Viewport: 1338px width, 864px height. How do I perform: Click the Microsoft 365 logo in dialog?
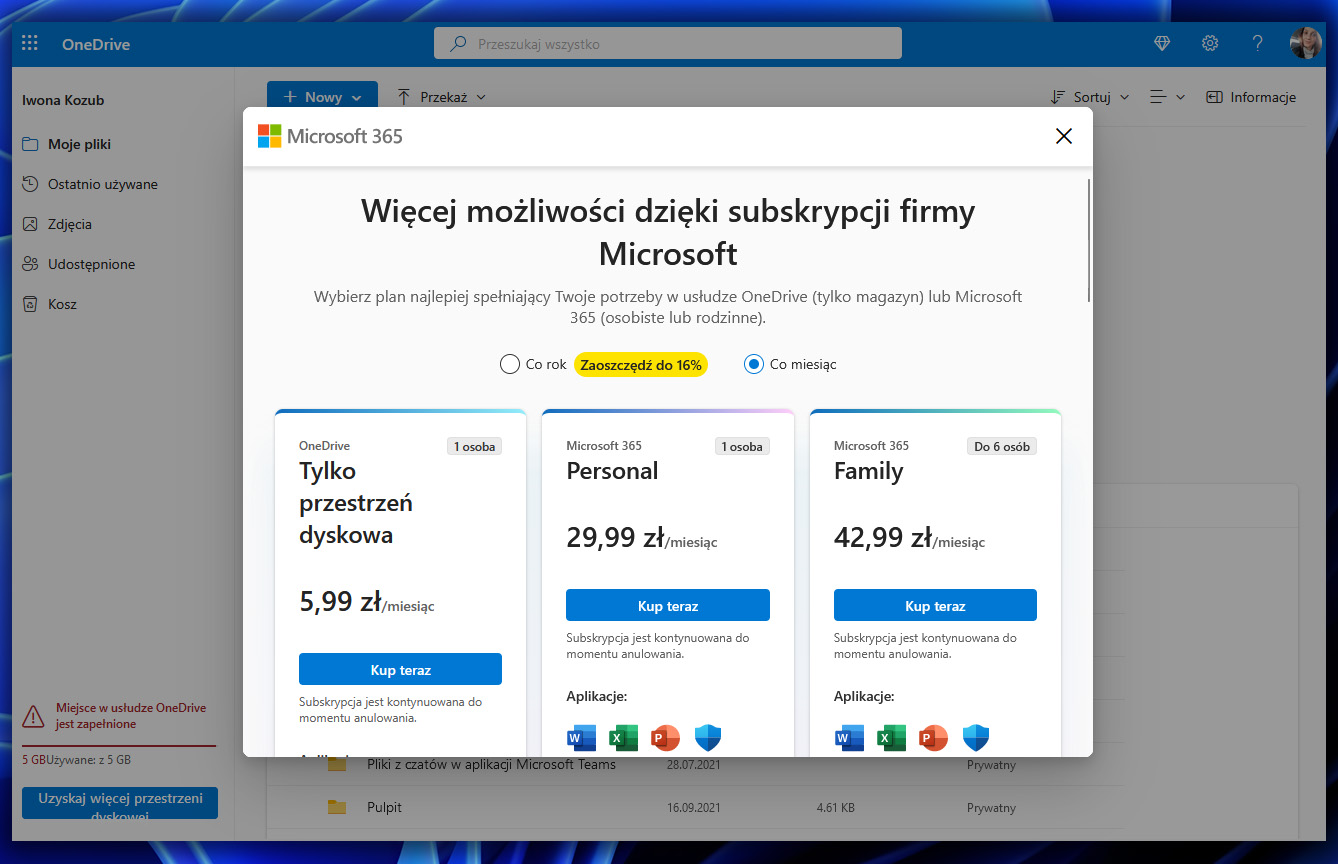click(x=330, y=136)
